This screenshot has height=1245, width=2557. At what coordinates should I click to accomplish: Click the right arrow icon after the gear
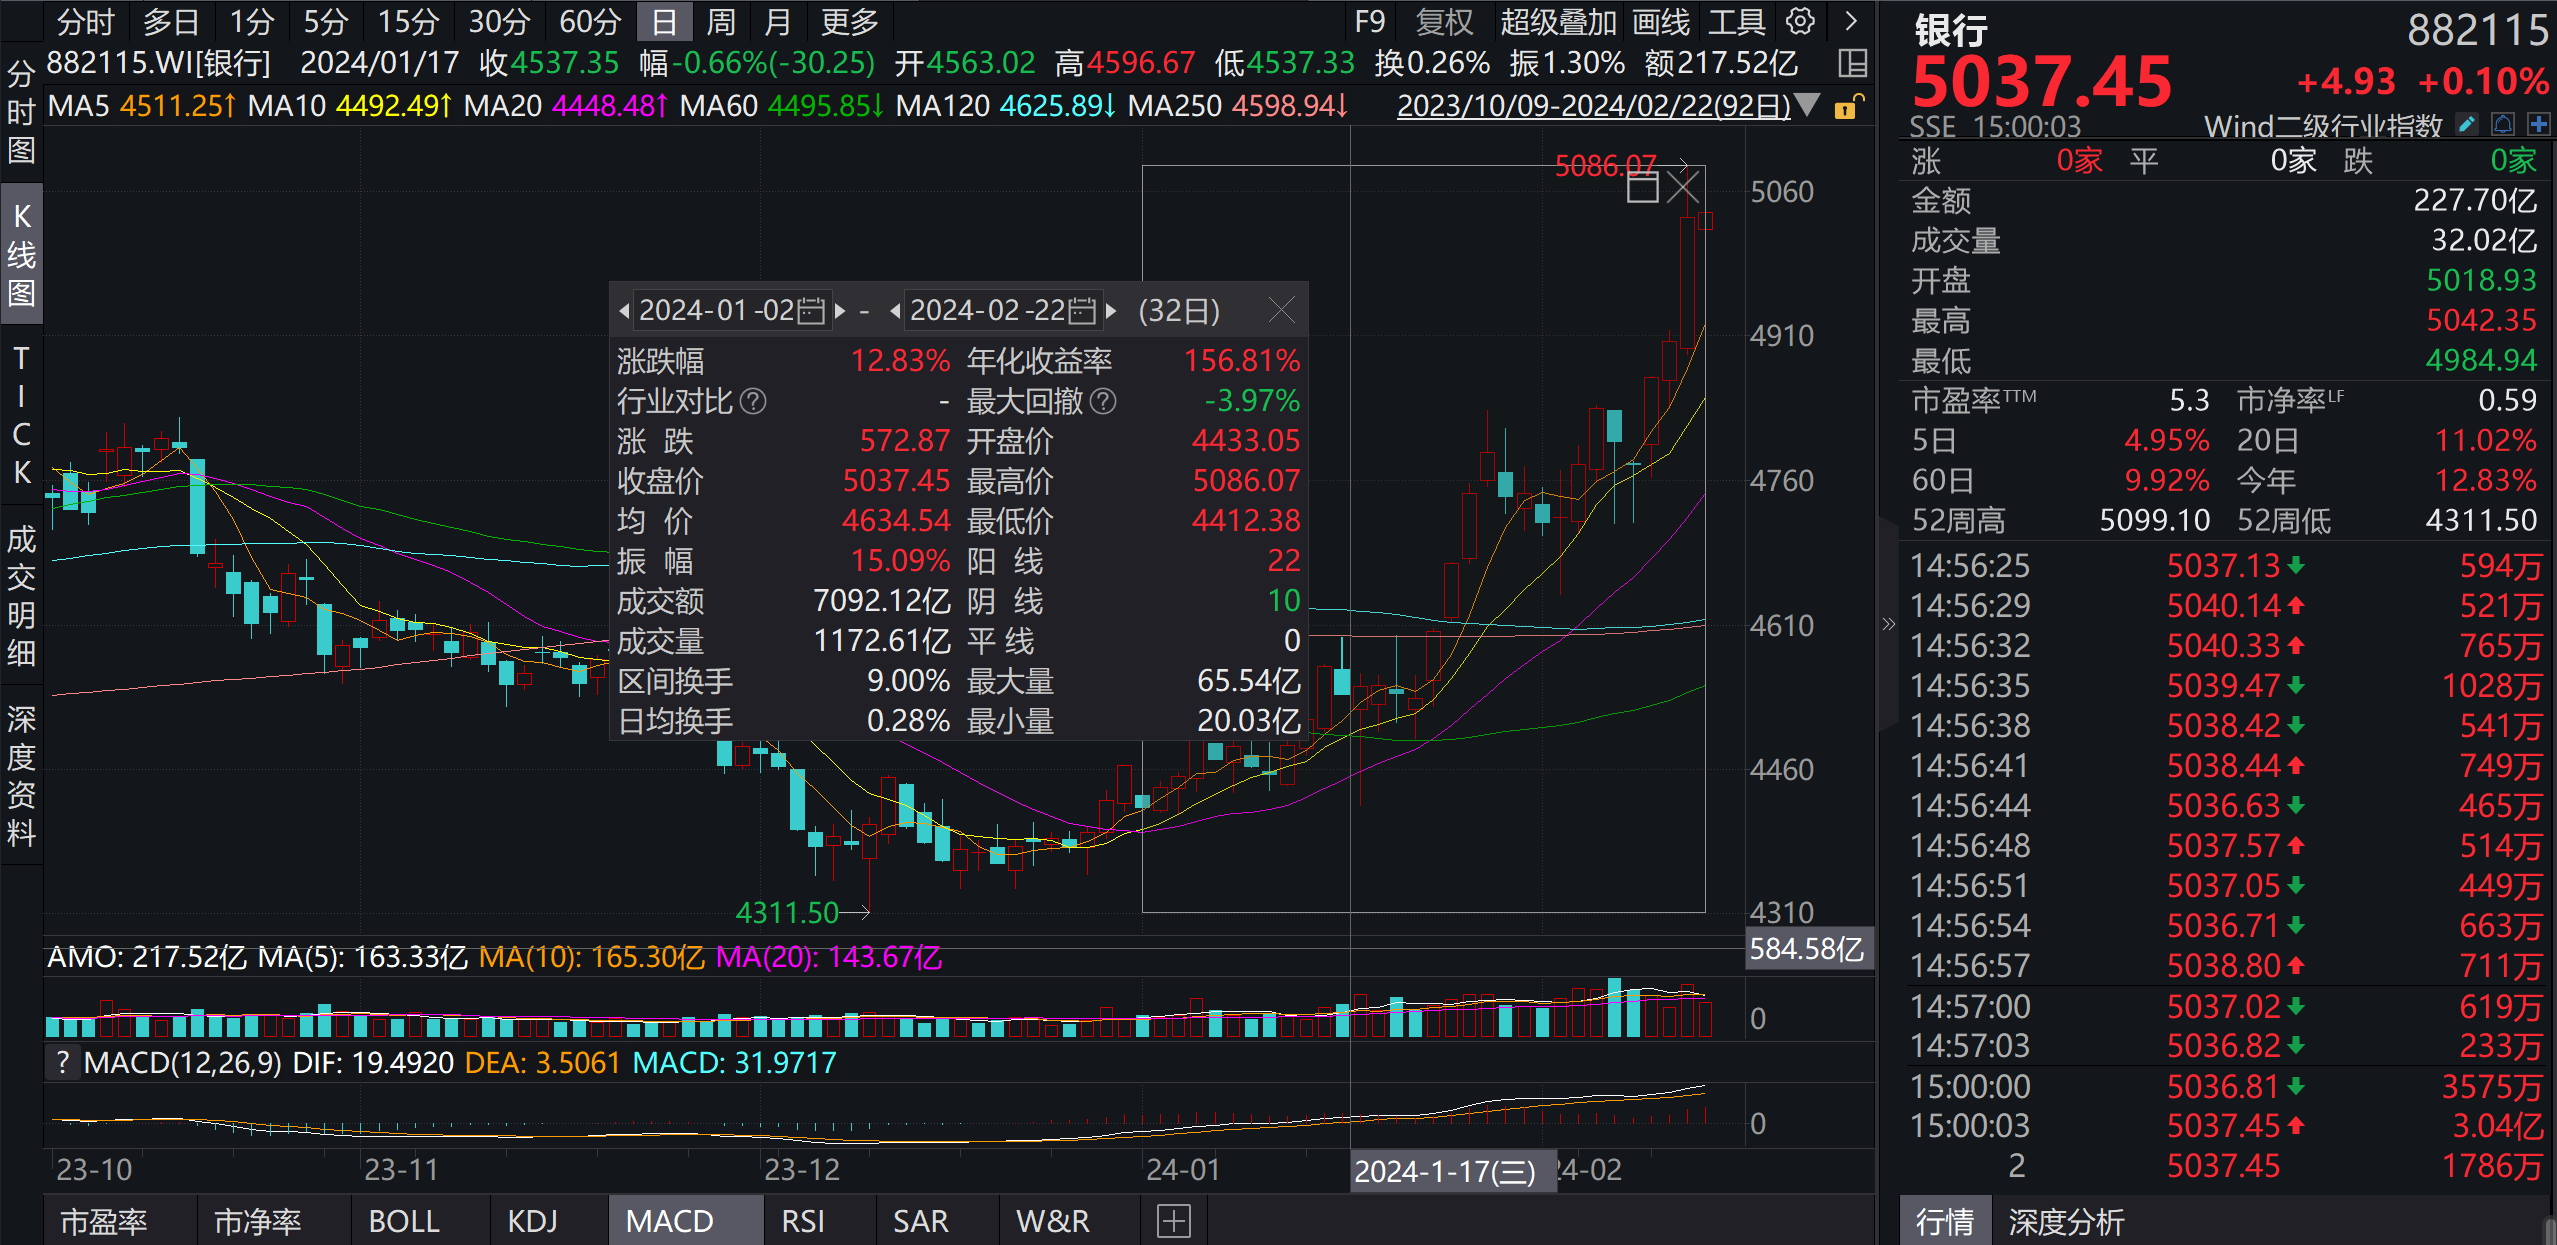(1849, 21)
